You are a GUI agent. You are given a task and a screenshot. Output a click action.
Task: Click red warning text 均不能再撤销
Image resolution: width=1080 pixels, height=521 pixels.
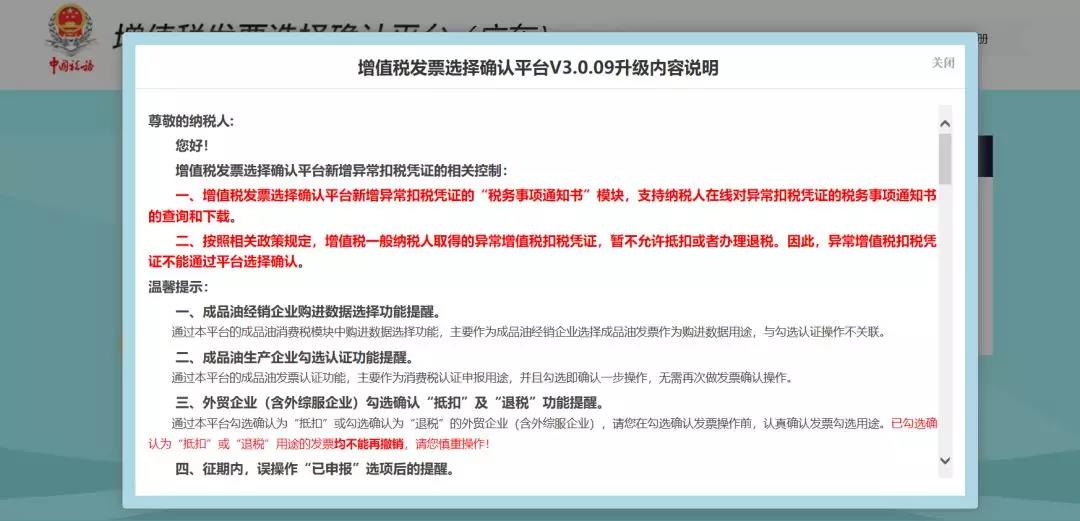(x=368, y=444)
